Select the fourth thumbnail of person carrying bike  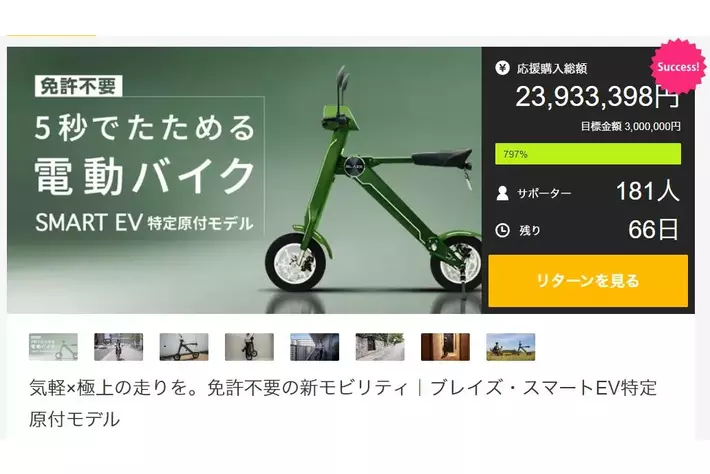(249, 347)
